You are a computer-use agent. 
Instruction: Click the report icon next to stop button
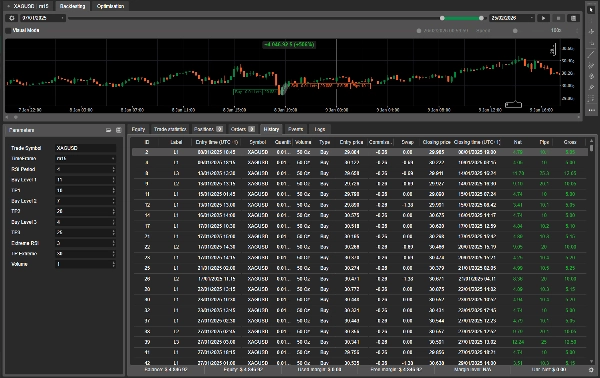573,18
